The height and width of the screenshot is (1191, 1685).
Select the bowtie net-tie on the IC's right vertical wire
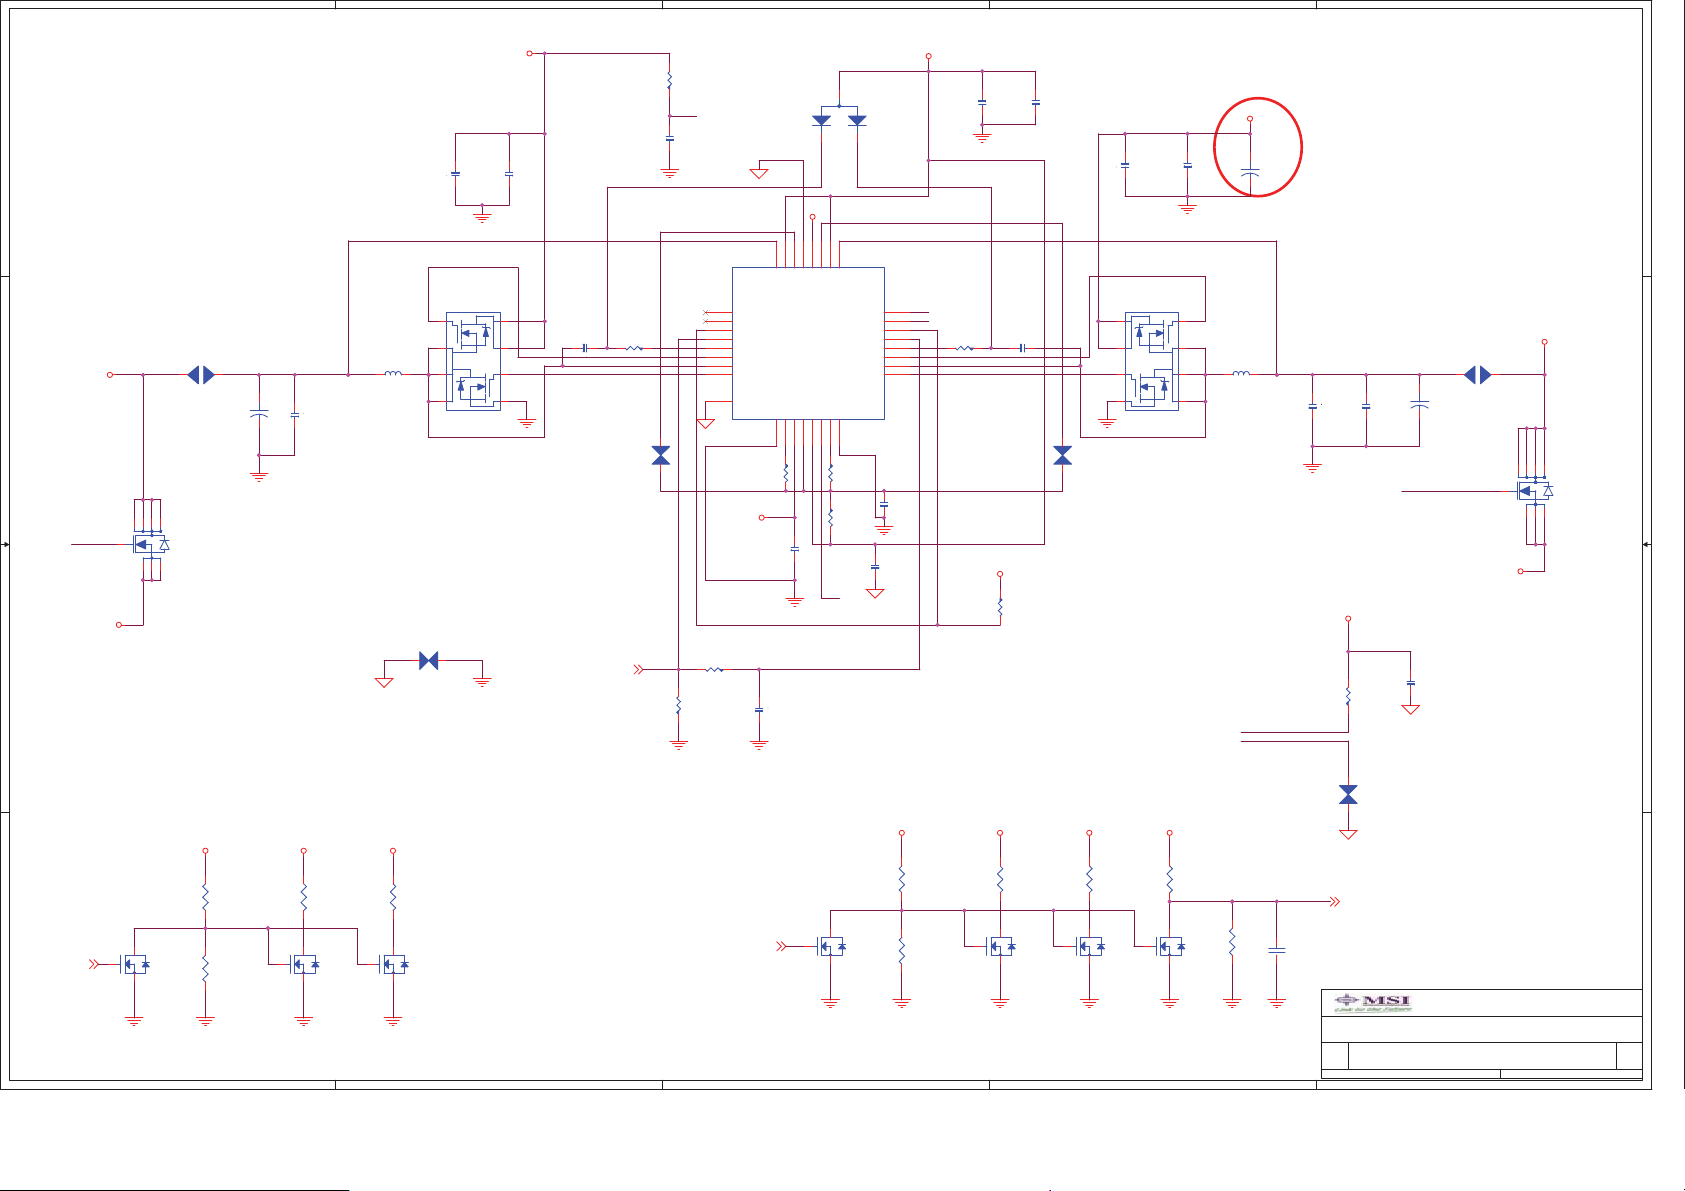point(1063,456)
